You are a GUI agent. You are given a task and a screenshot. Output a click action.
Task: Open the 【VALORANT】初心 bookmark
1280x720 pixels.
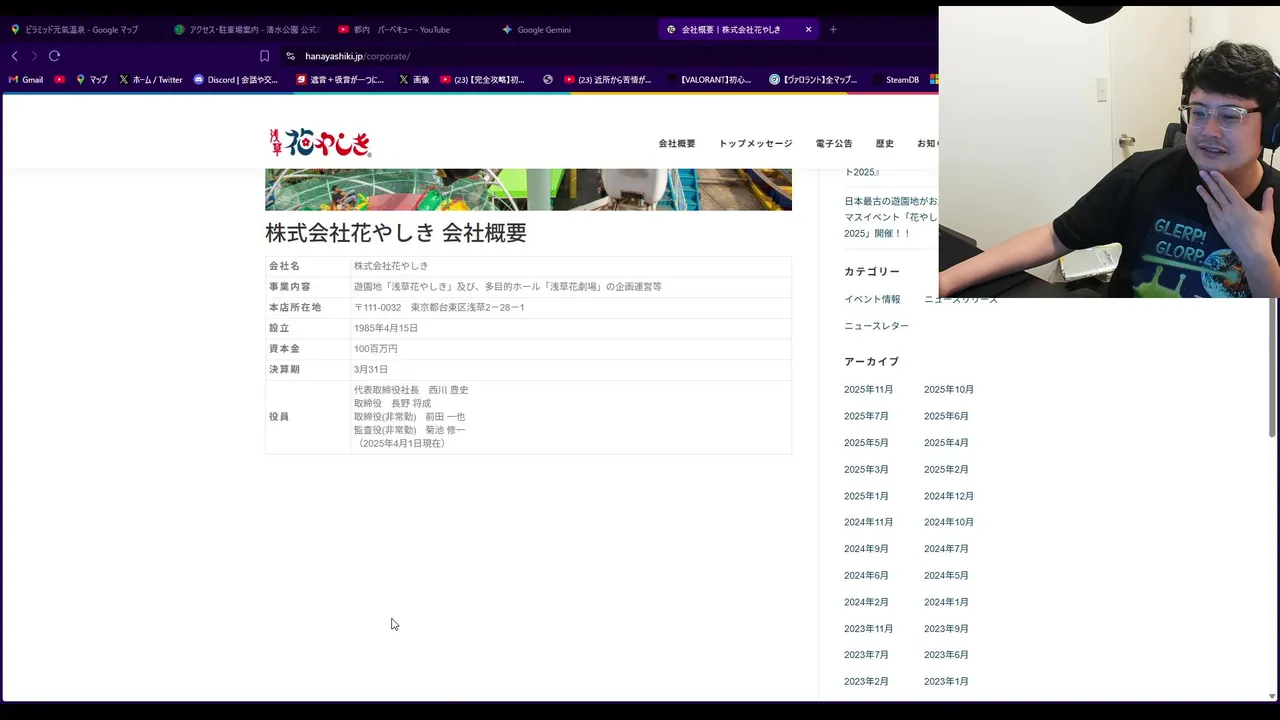click(708, 79)
